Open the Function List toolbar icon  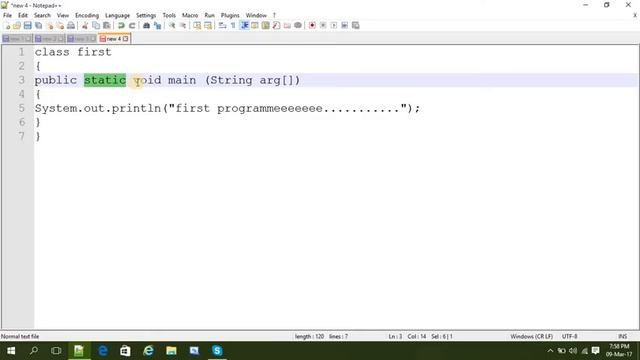tap(276, 26)
